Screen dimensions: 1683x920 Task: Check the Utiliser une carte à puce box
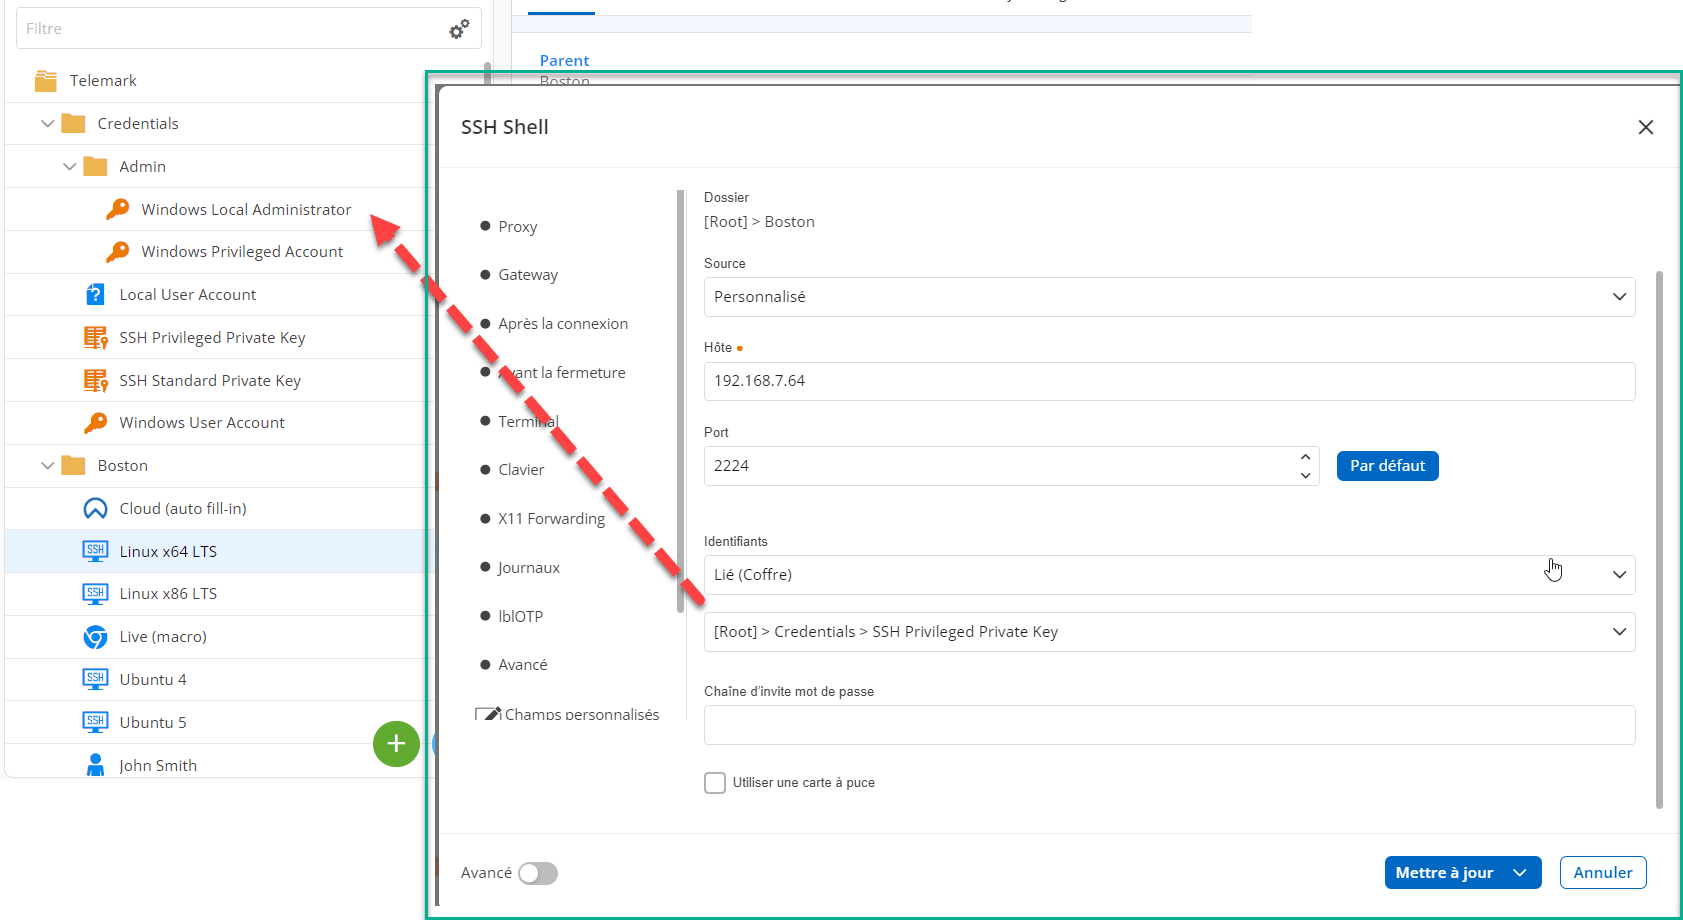point(715,783)
